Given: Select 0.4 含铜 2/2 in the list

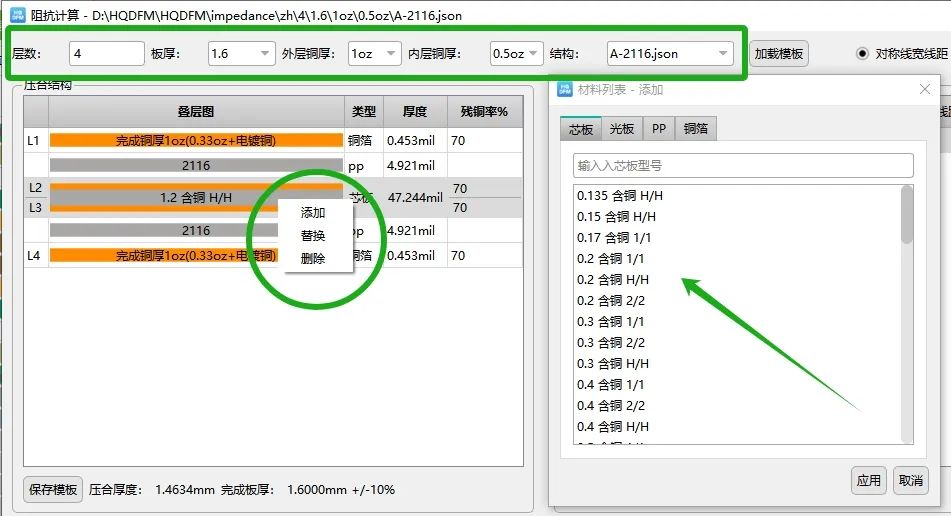Looking at the screenshot, I should pyautogui.click(x=611, y=406).
